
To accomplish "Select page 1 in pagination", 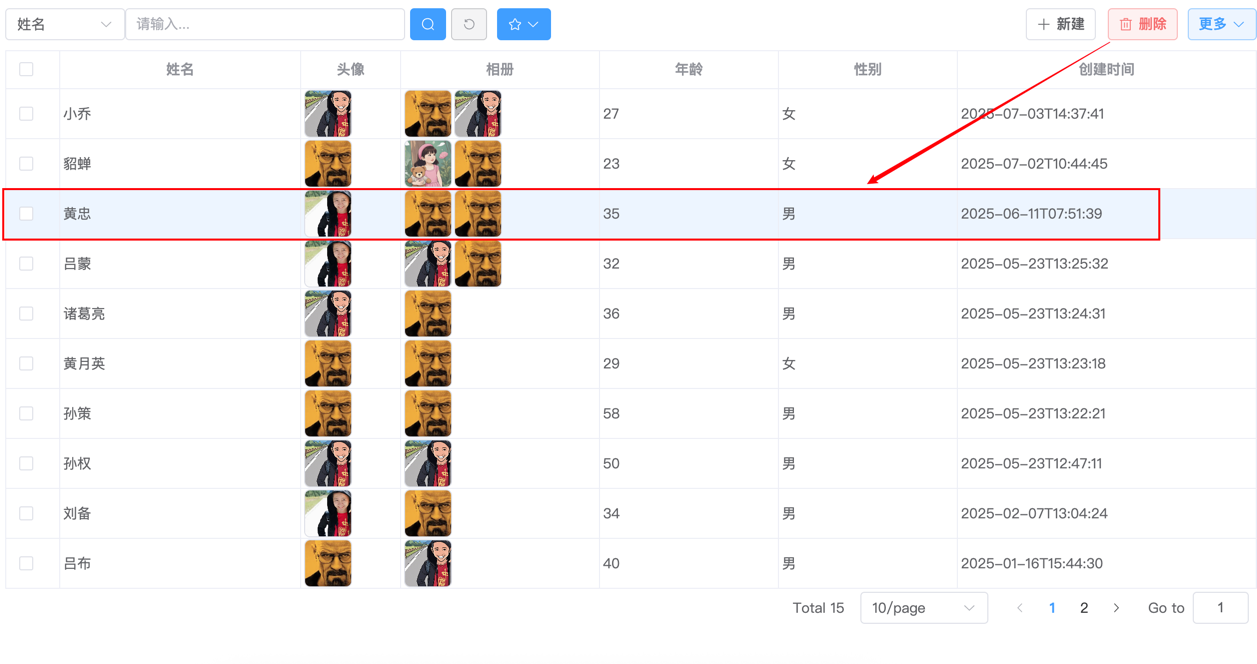I will coord(1052,608).
